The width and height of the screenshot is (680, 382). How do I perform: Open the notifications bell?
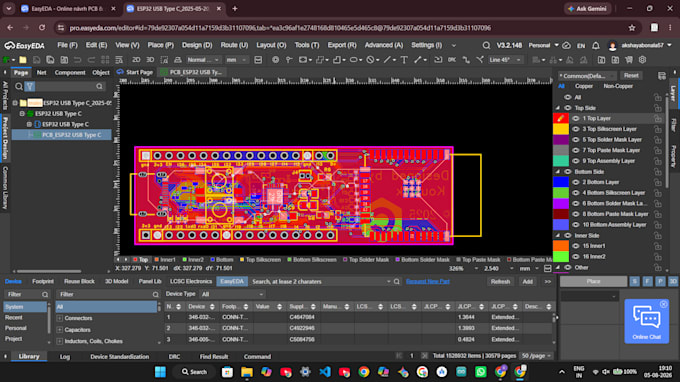click(x=595, y=45)
